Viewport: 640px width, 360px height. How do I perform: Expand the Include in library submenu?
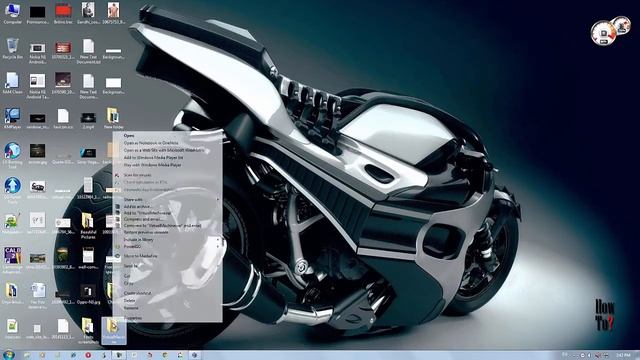click(167, 240)
